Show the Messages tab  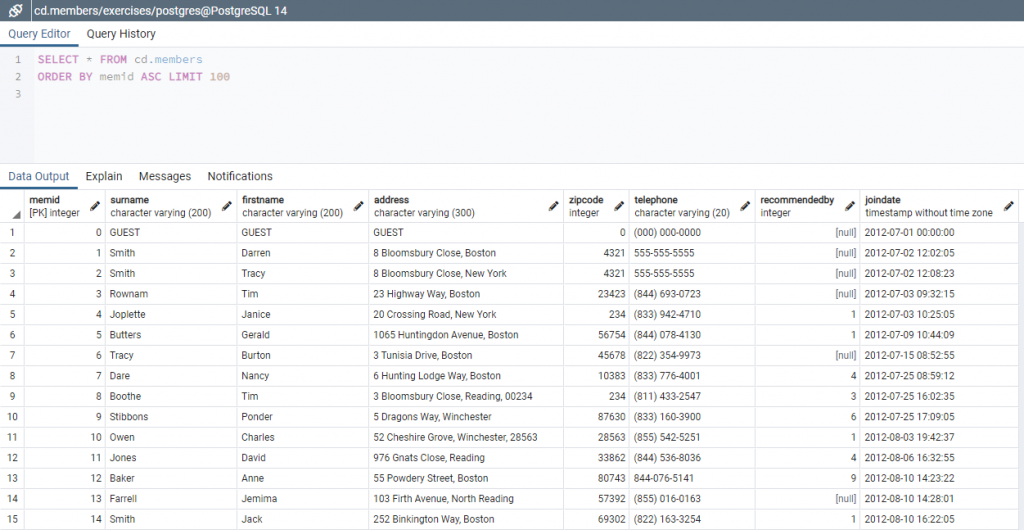click(165, 176)
